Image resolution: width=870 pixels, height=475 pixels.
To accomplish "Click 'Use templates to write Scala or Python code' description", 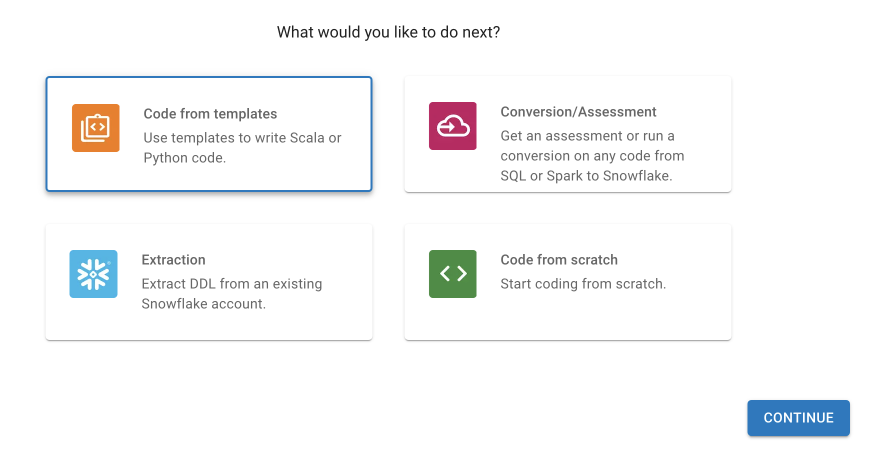I will [242, 148].
